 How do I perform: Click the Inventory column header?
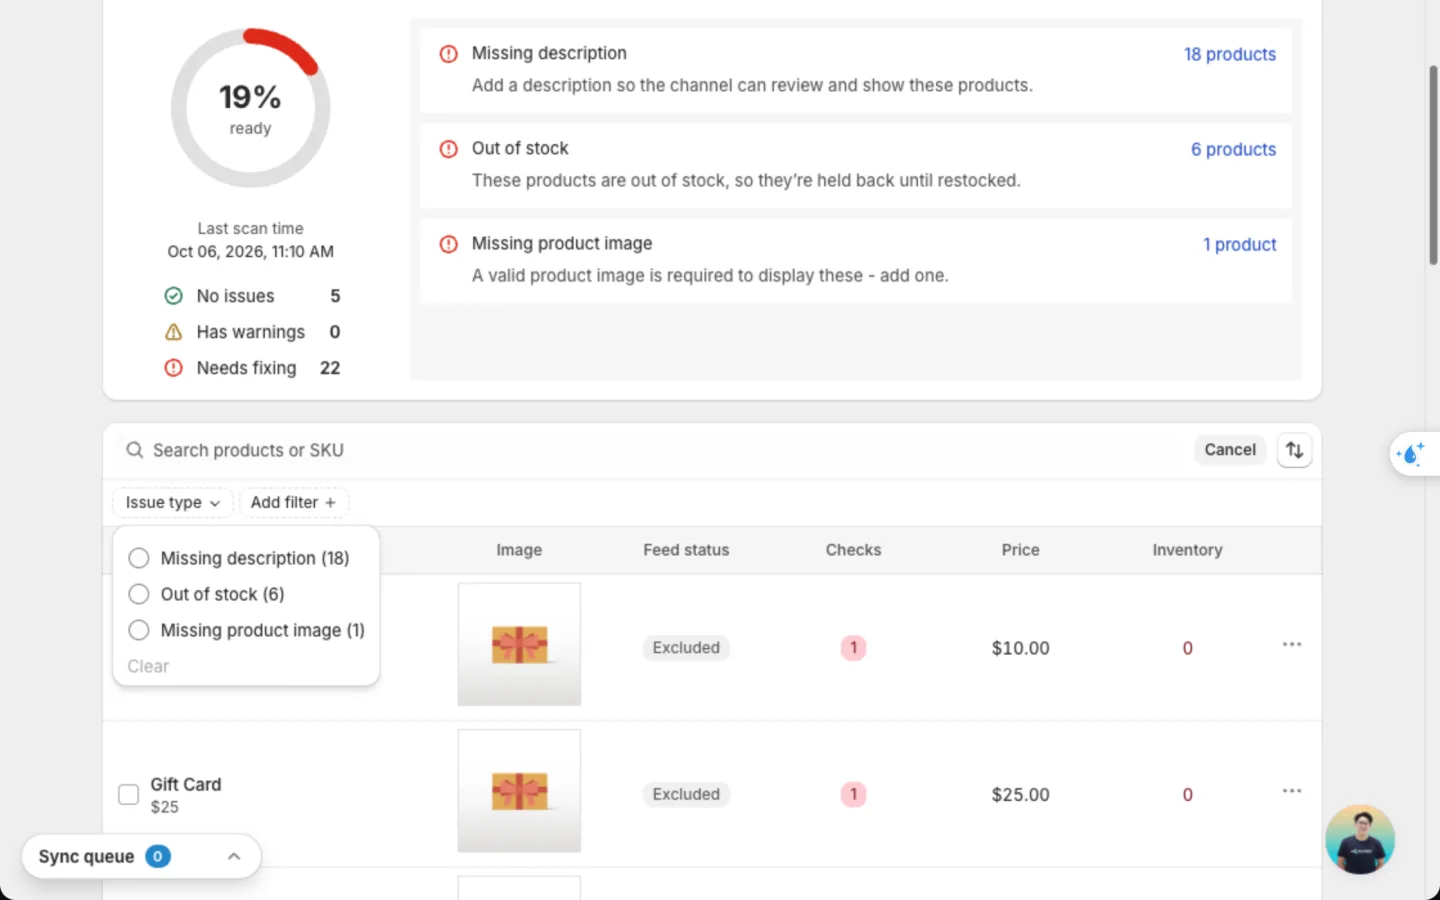point(1187,550)
